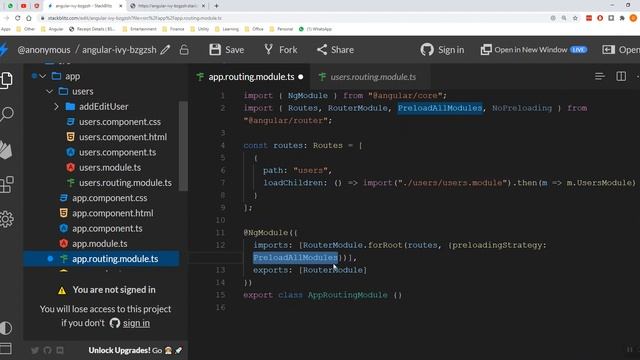This screenshot has width=640, height=360.
Task: Open users.module.ts file
Action: click(x=110, y=167)
